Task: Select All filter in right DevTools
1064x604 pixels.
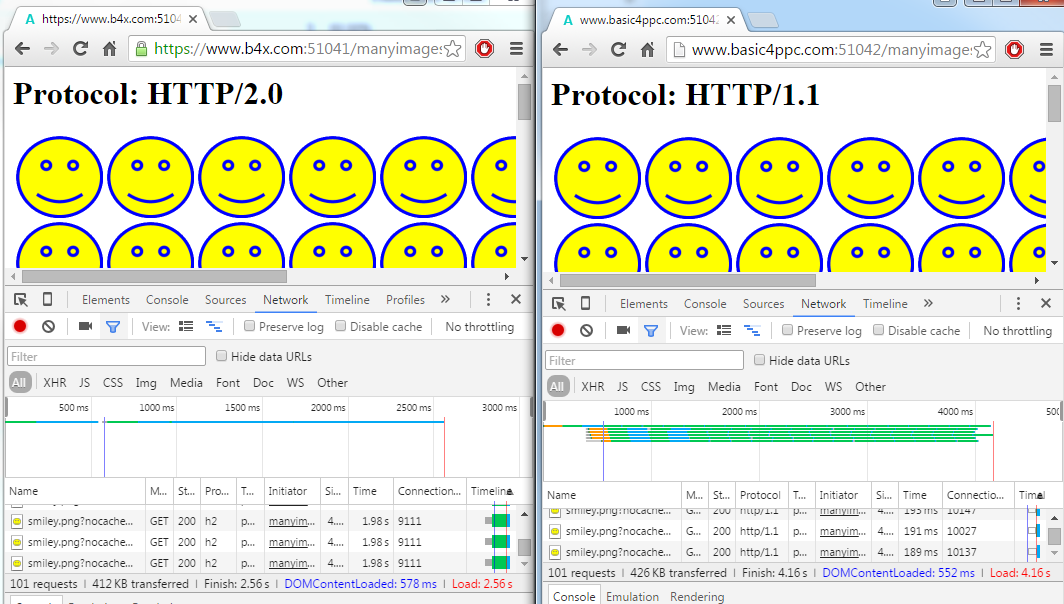Action: point(557,387)
